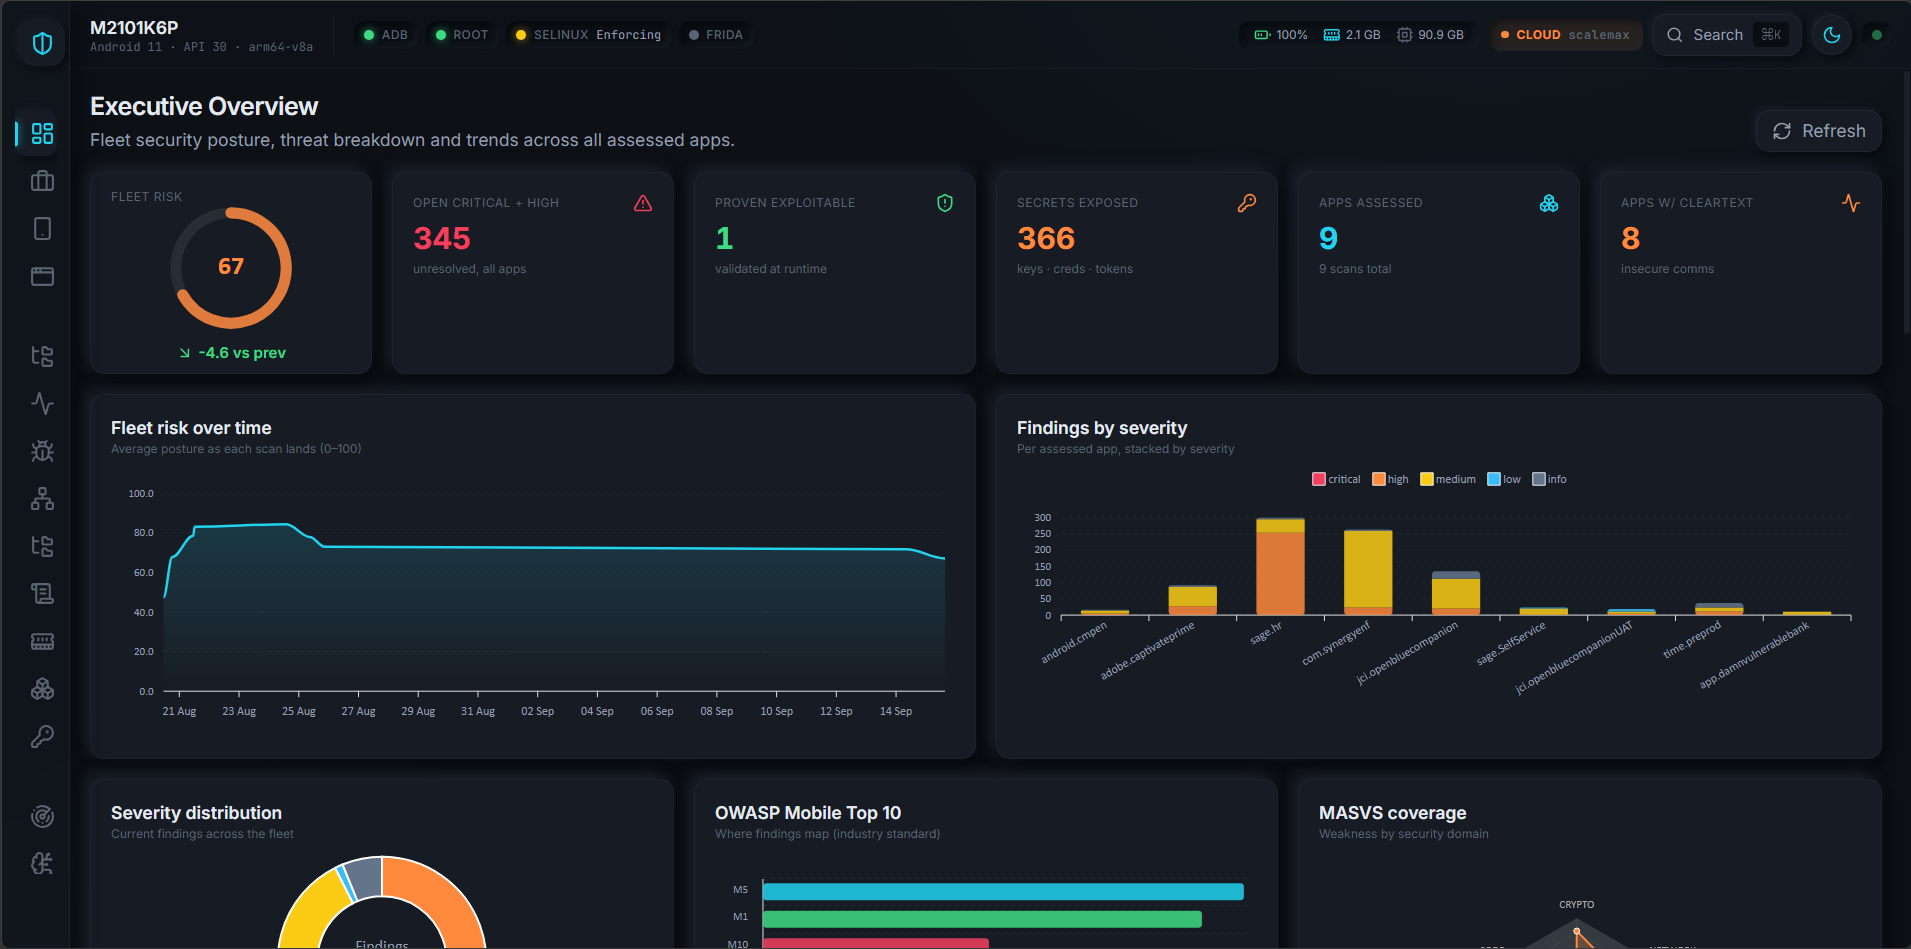This screenshot has height=949, width=1911.
Task: Open the stacked cubes sidebar icon
Action: 42,689
